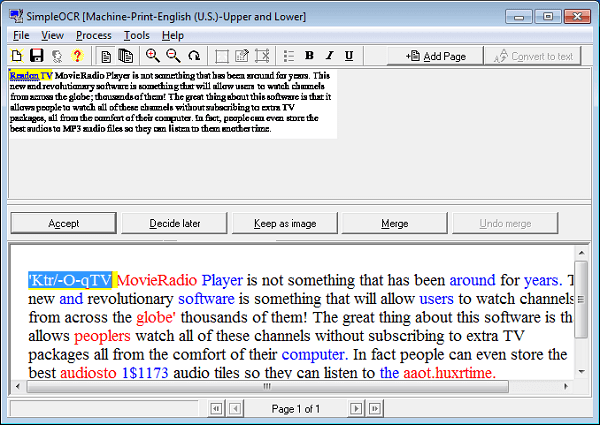Accept the suggested word
Viewport: 600px width, 425px height.
point(64,223)
